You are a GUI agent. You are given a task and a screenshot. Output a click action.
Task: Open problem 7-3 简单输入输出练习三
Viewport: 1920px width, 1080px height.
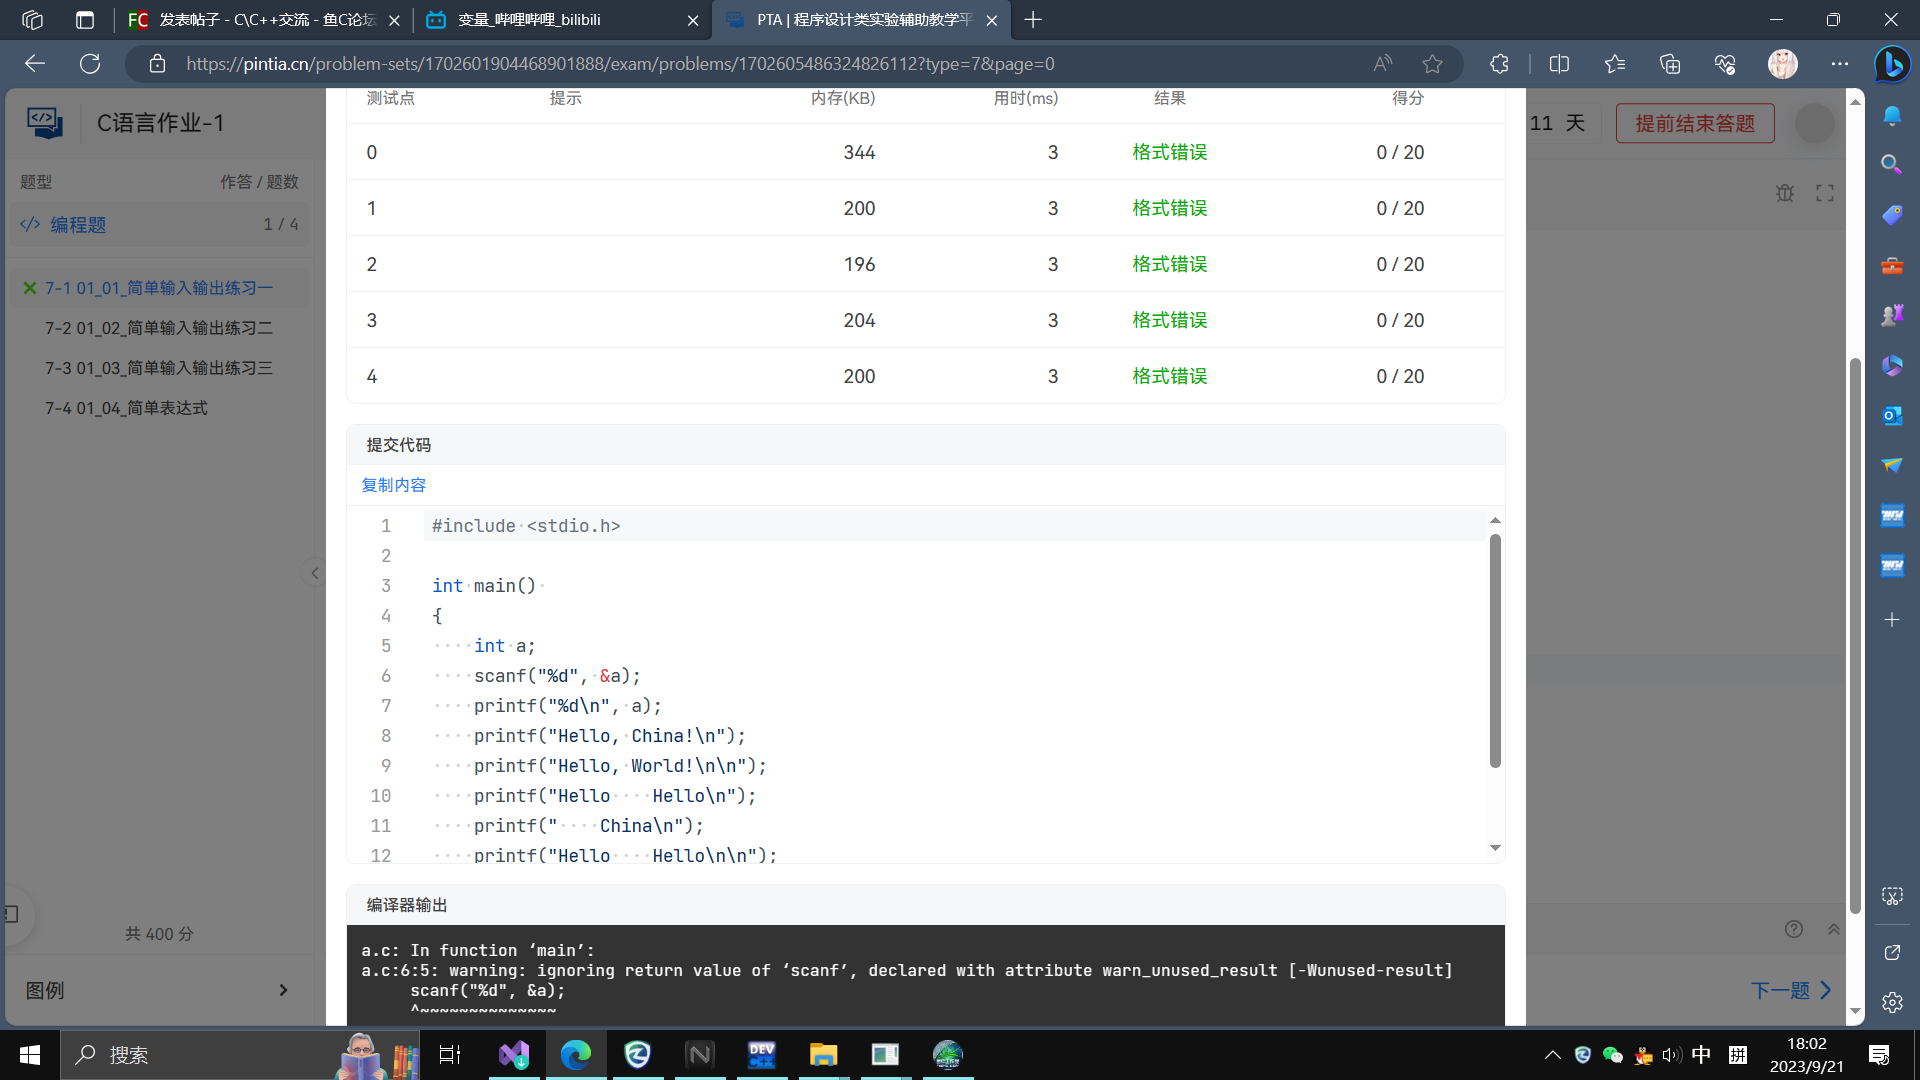(x=159, y=368)
